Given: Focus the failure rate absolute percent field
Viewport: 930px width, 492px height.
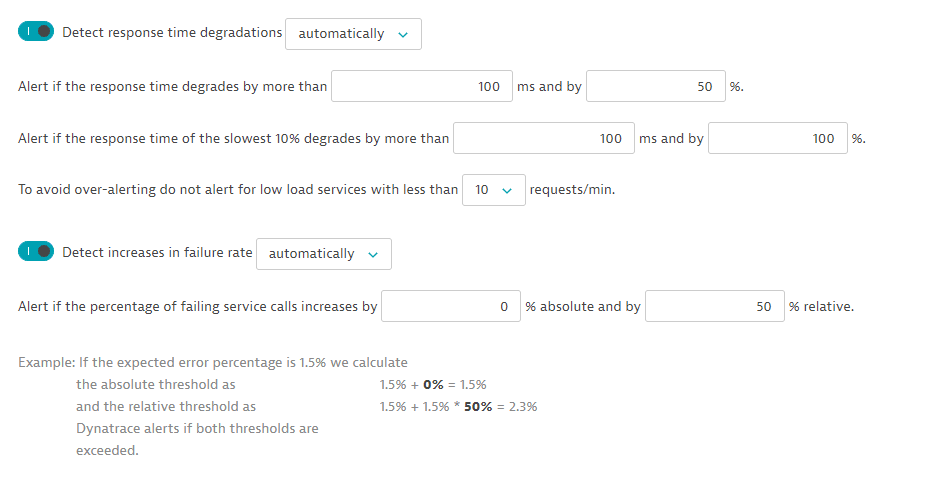Looking at the screenshot, I should [451, 307].
